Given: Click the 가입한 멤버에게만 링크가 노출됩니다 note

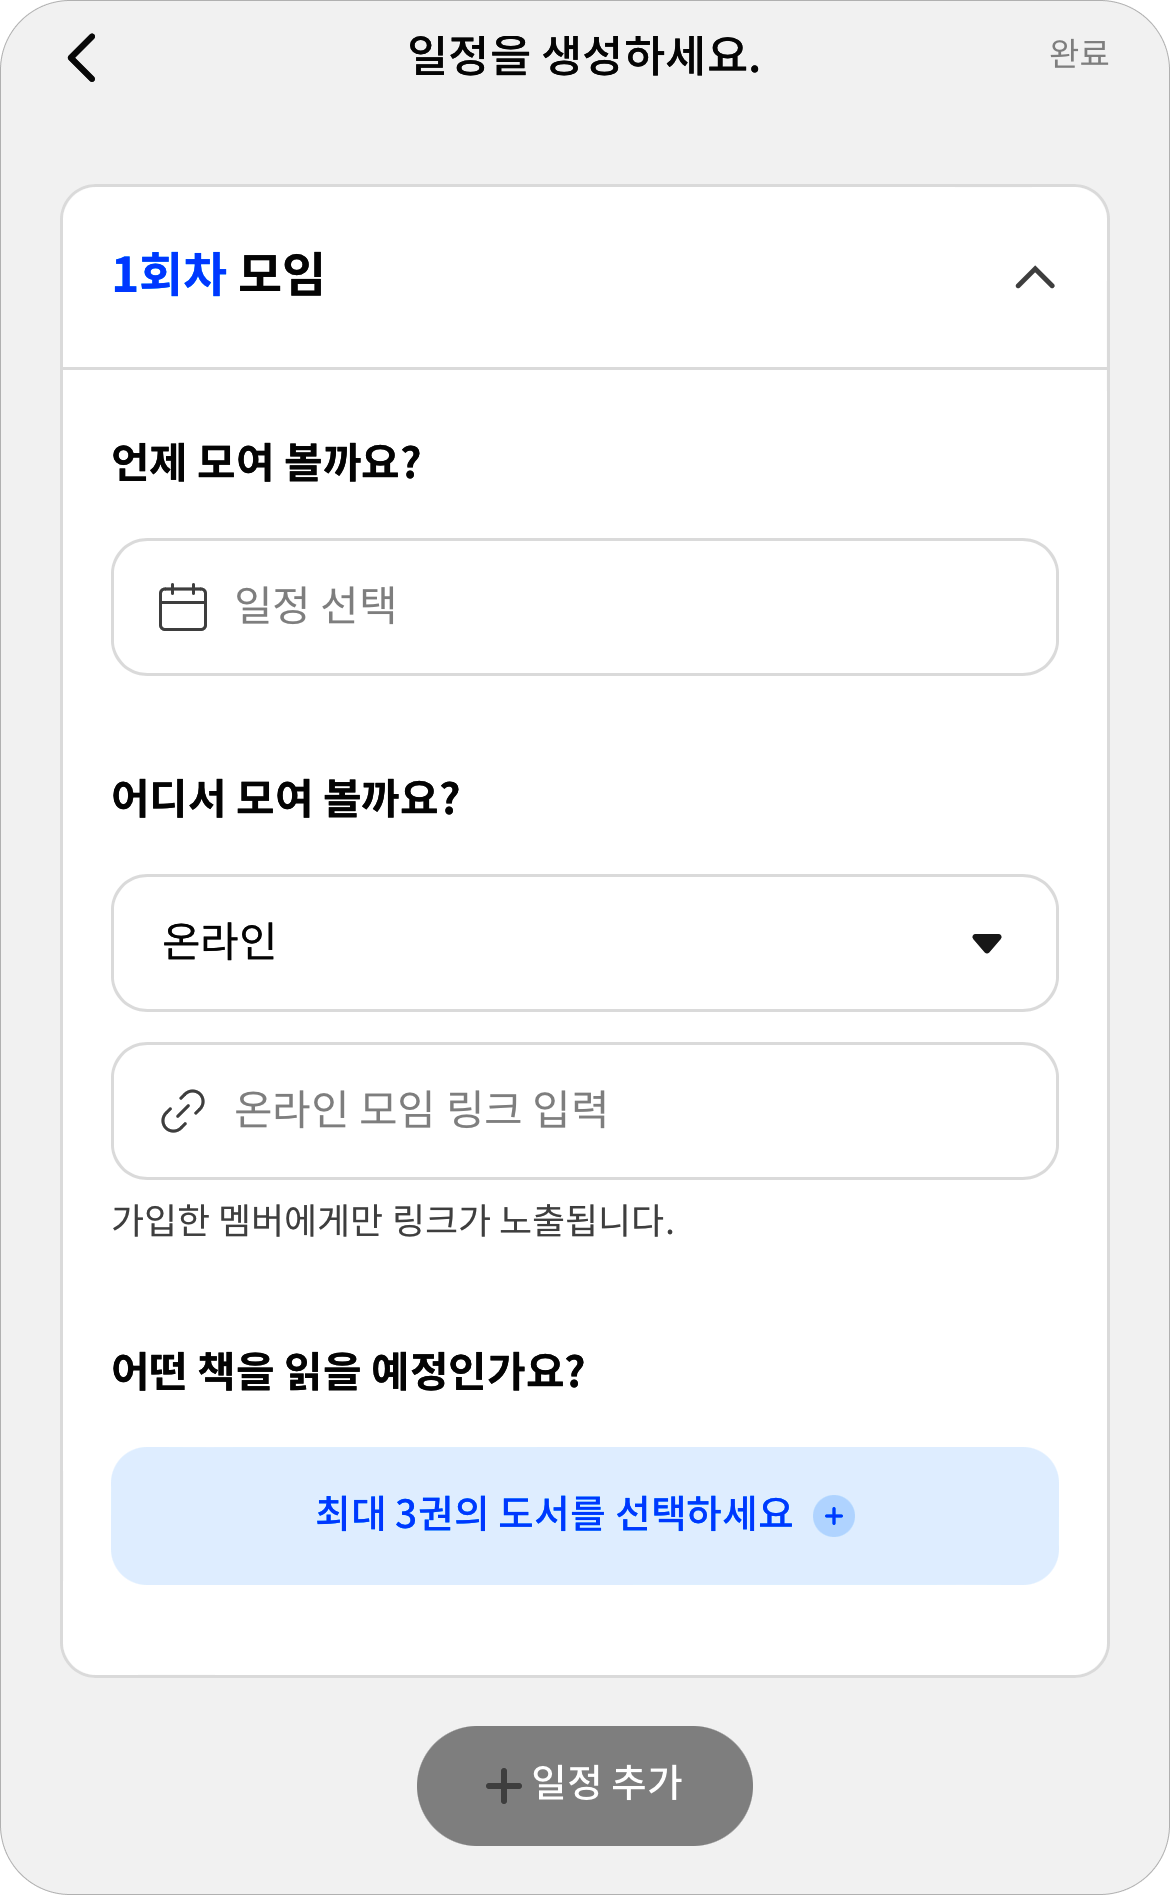Looking at the screenshot, I should tap(393, 1221).
